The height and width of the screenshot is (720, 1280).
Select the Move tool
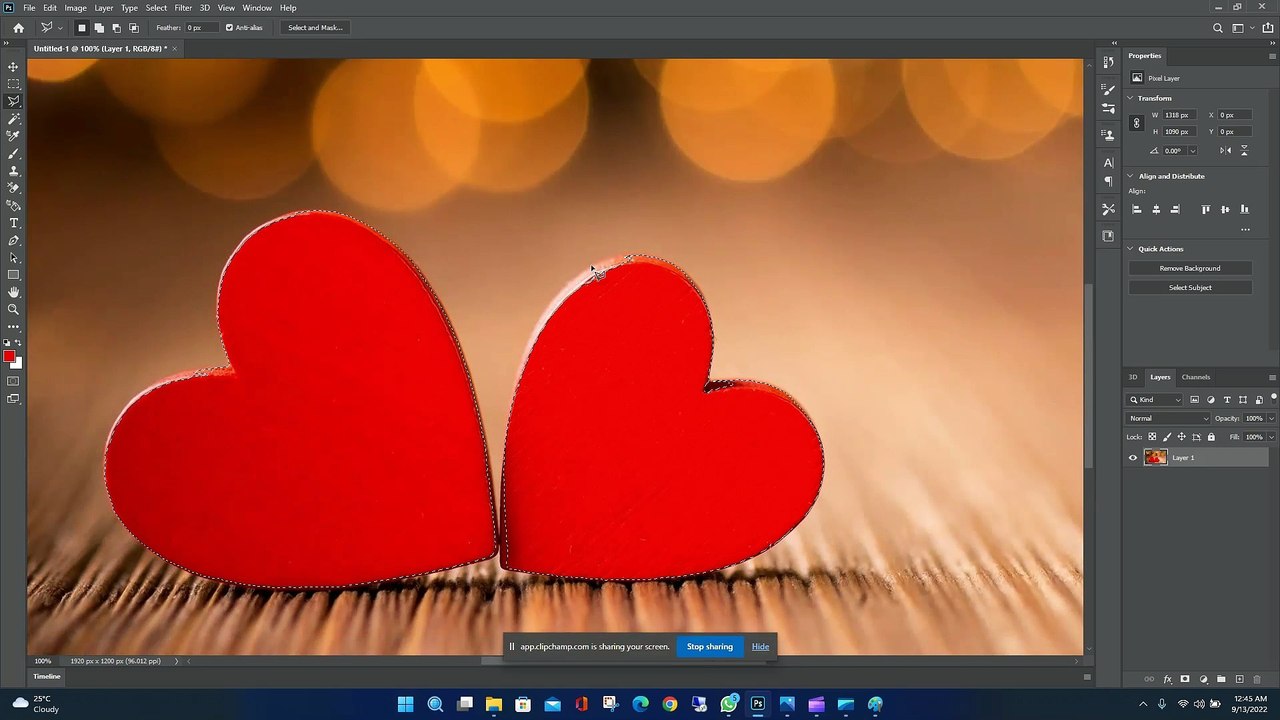[x=13, y=66]
